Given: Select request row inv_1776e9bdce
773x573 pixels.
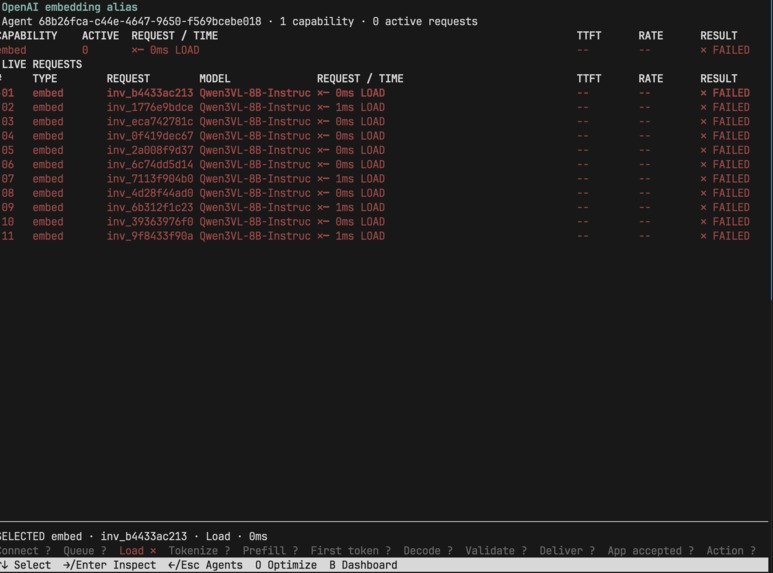Looking at the screenshot, I should pyautogui.click(x=375, y=107).
